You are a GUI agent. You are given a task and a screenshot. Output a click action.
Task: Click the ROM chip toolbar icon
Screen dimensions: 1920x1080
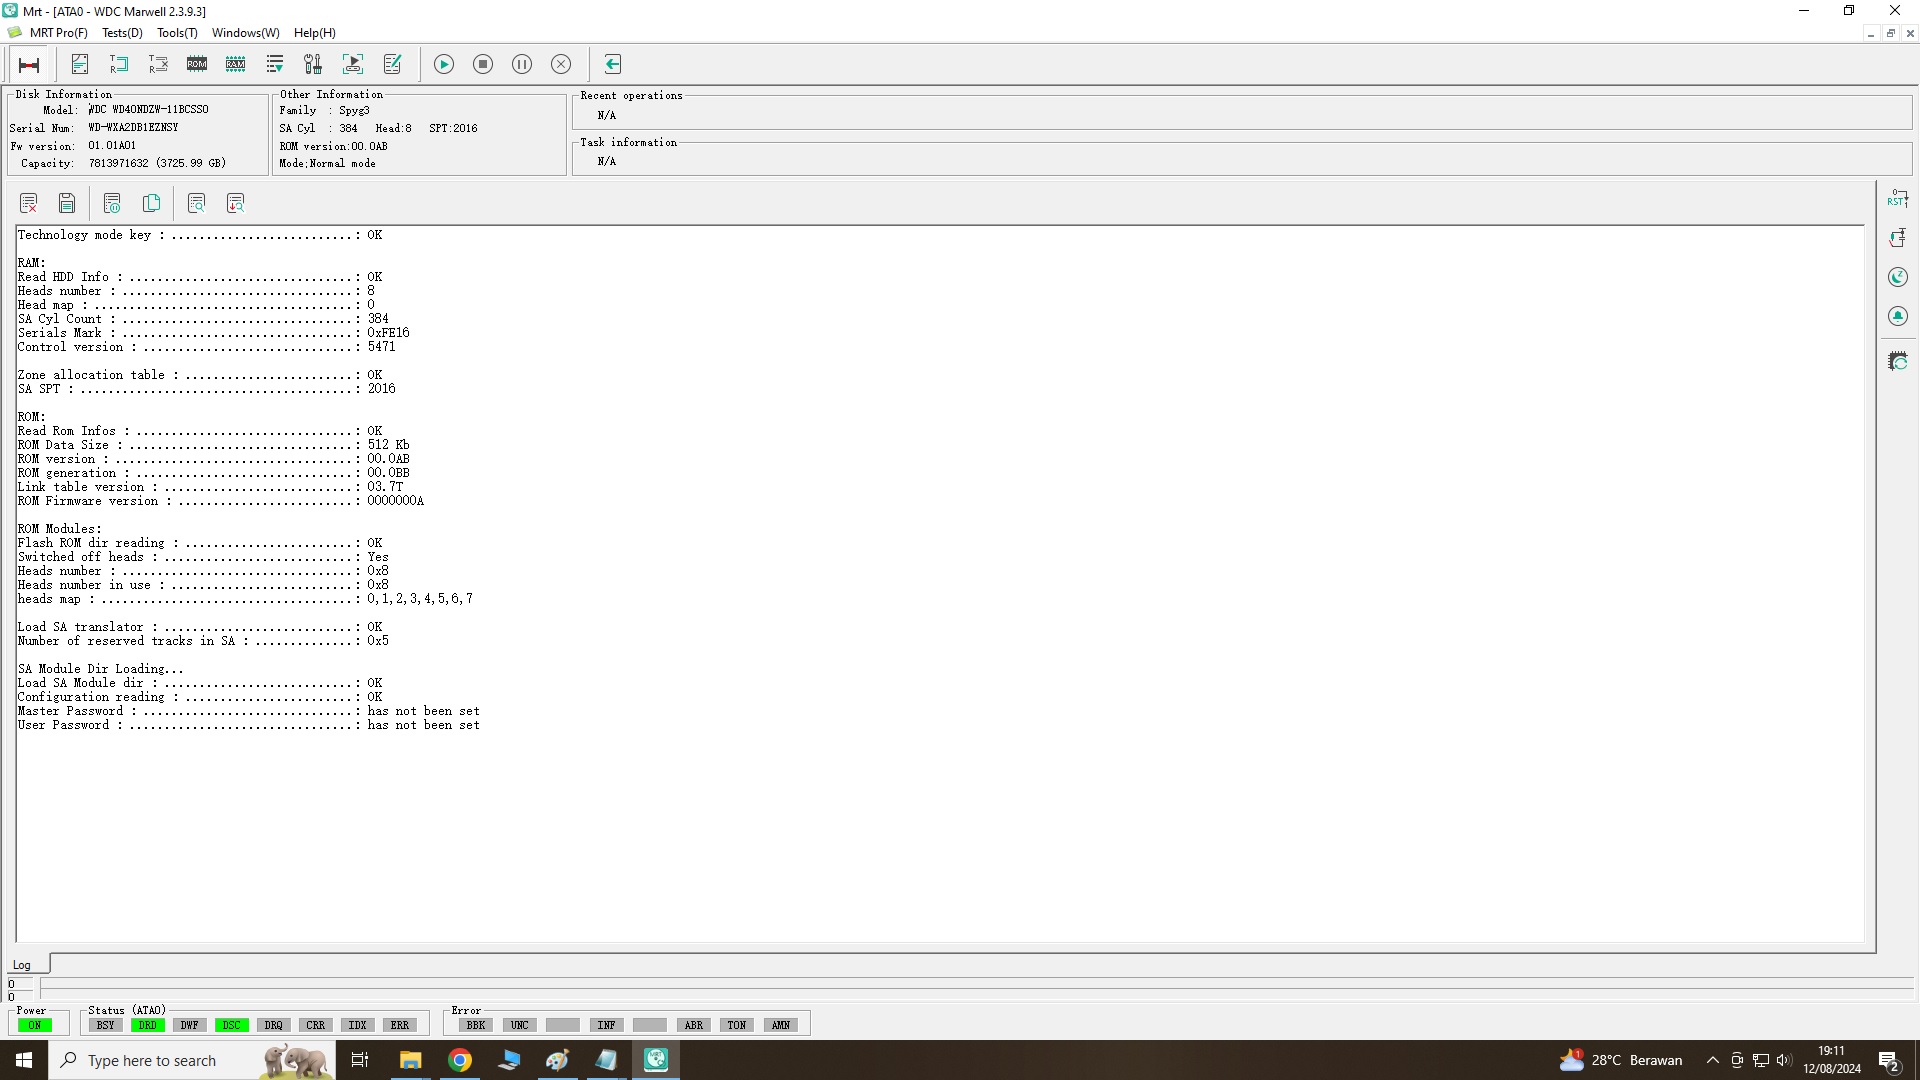click(x=197, y=64)
